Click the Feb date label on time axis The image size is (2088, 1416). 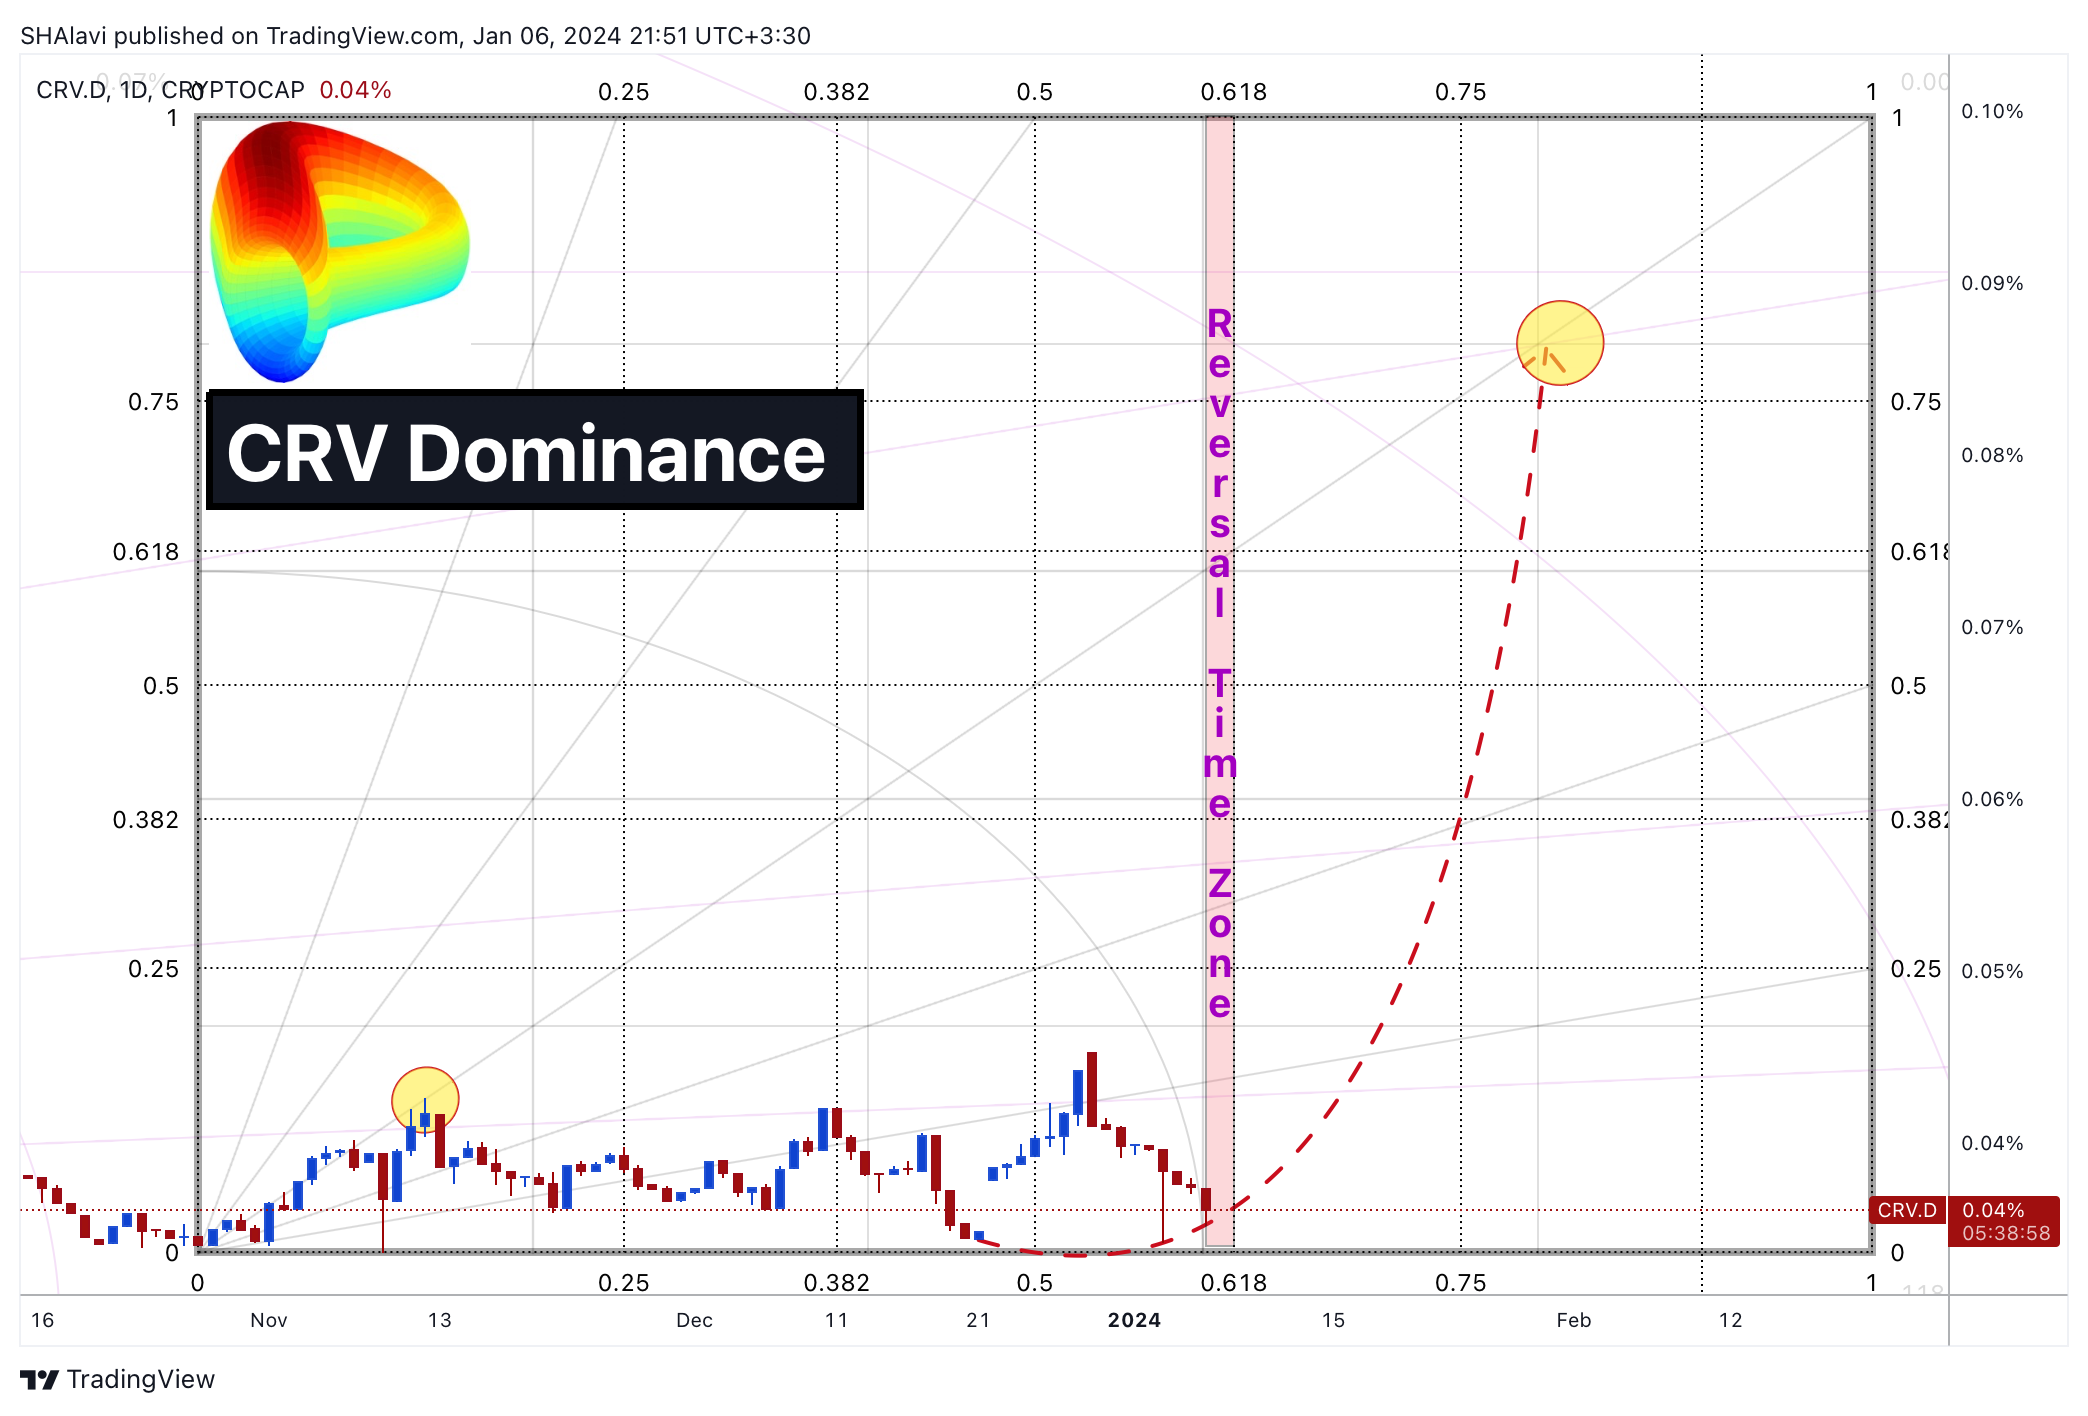point(1574,1320)
